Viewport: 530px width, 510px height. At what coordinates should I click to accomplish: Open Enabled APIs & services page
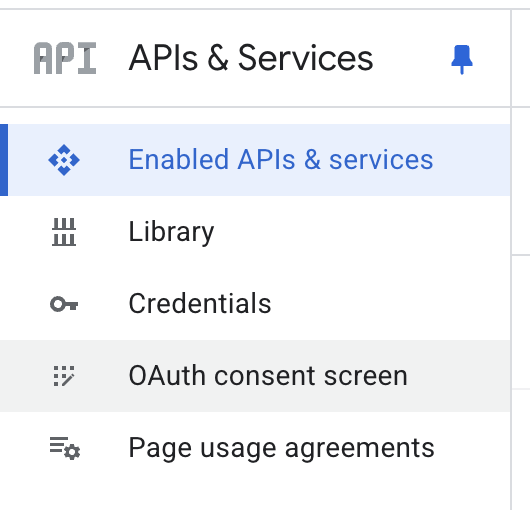click(x=255, y=160)
